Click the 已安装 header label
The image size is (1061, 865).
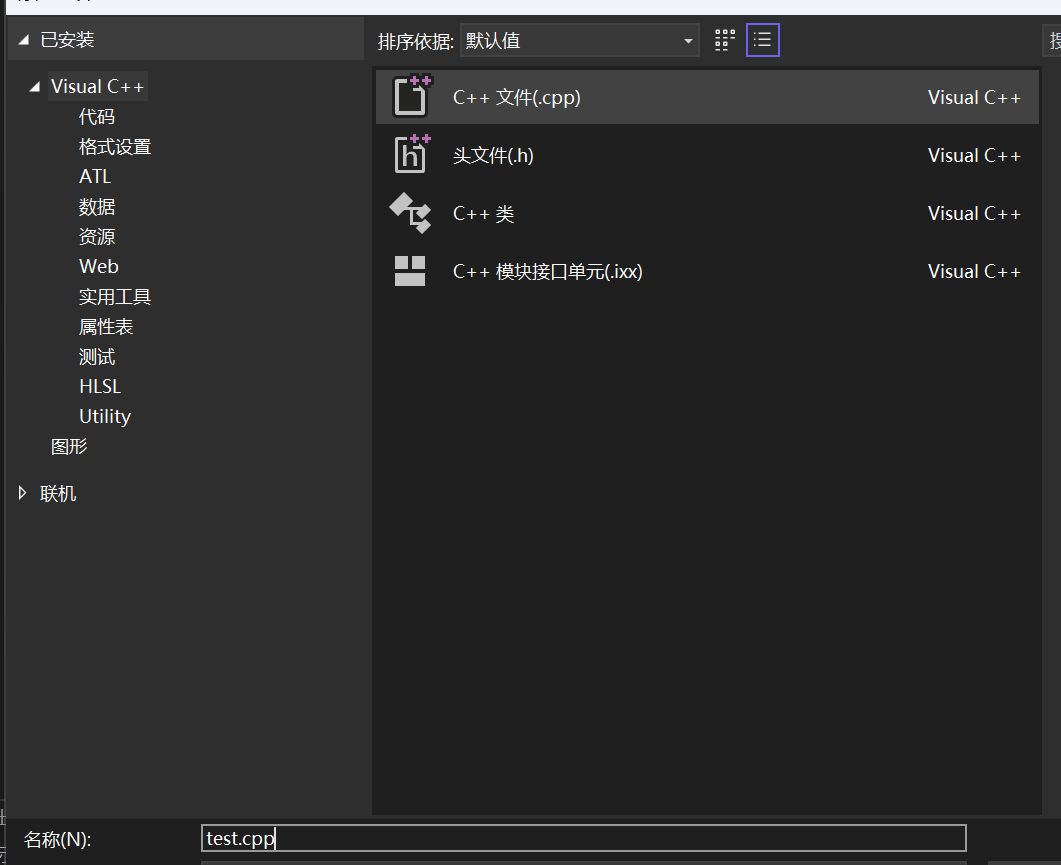(67, 40)
